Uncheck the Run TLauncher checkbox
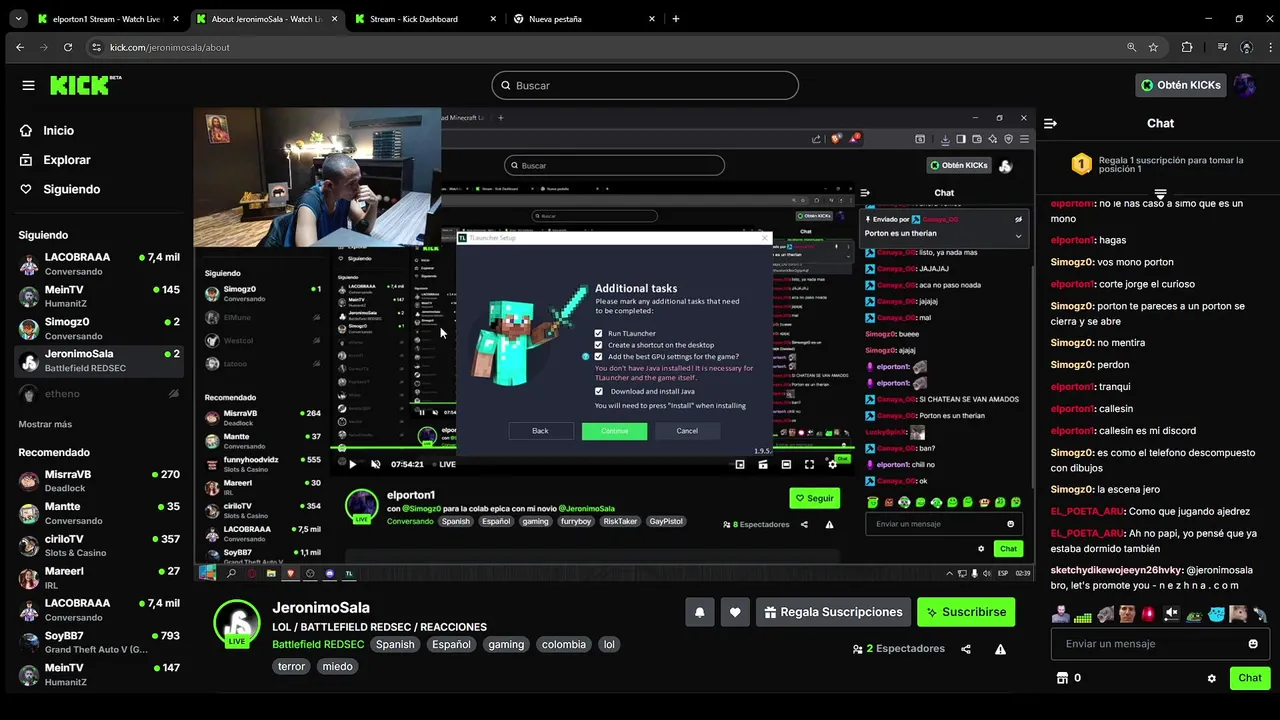 599,333
